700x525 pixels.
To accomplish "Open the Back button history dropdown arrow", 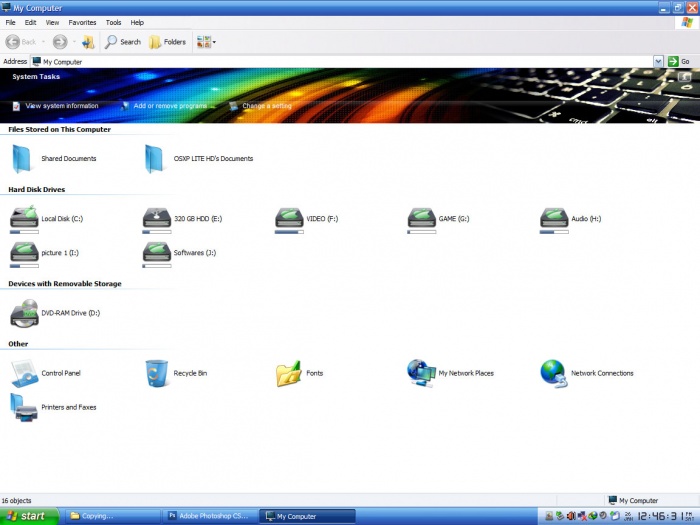I will pyautogui.click(x=44, y=42).
